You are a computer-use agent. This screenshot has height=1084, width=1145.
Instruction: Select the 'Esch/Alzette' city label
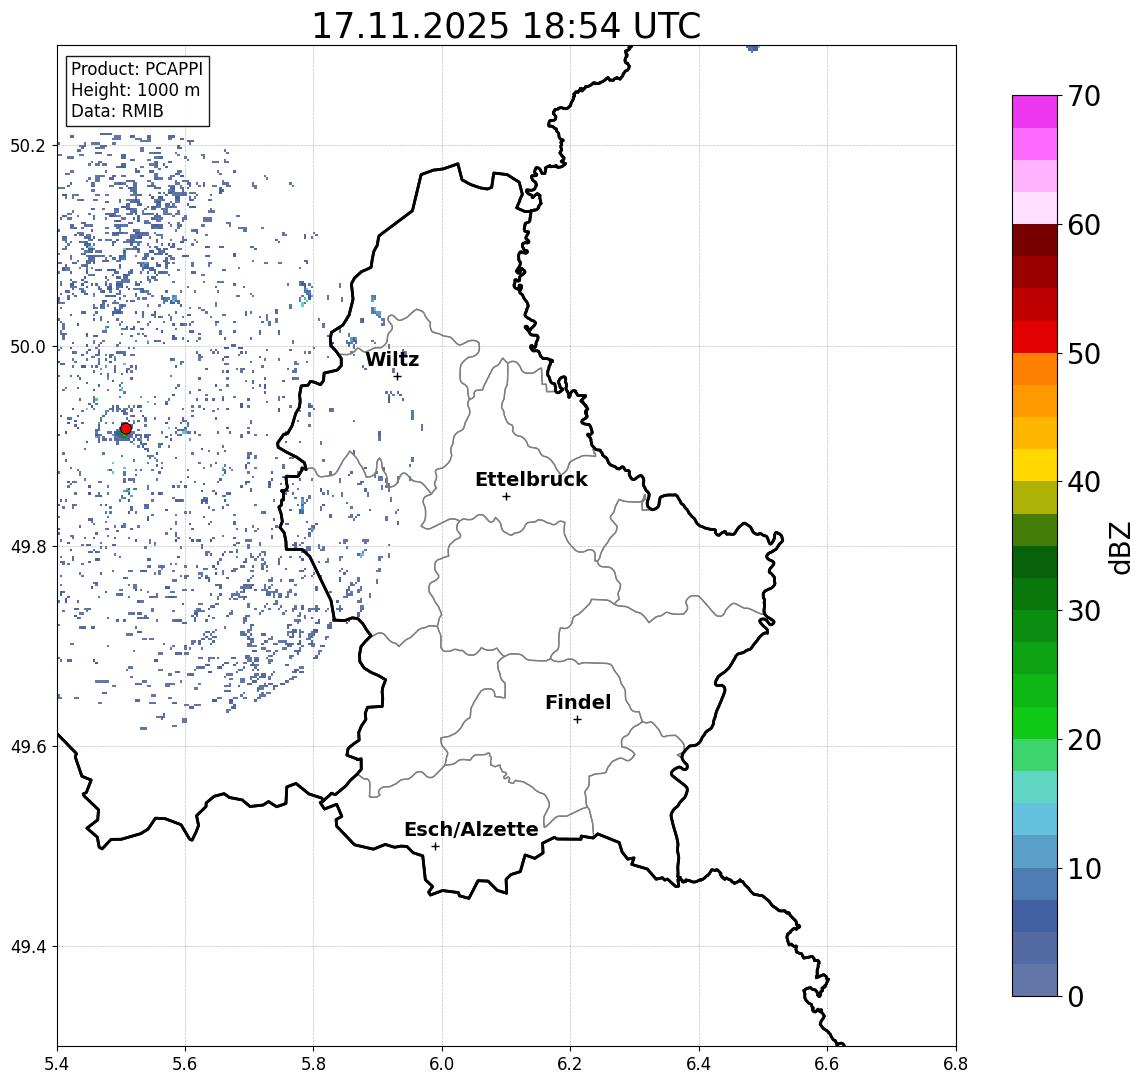tap(471, 829)
